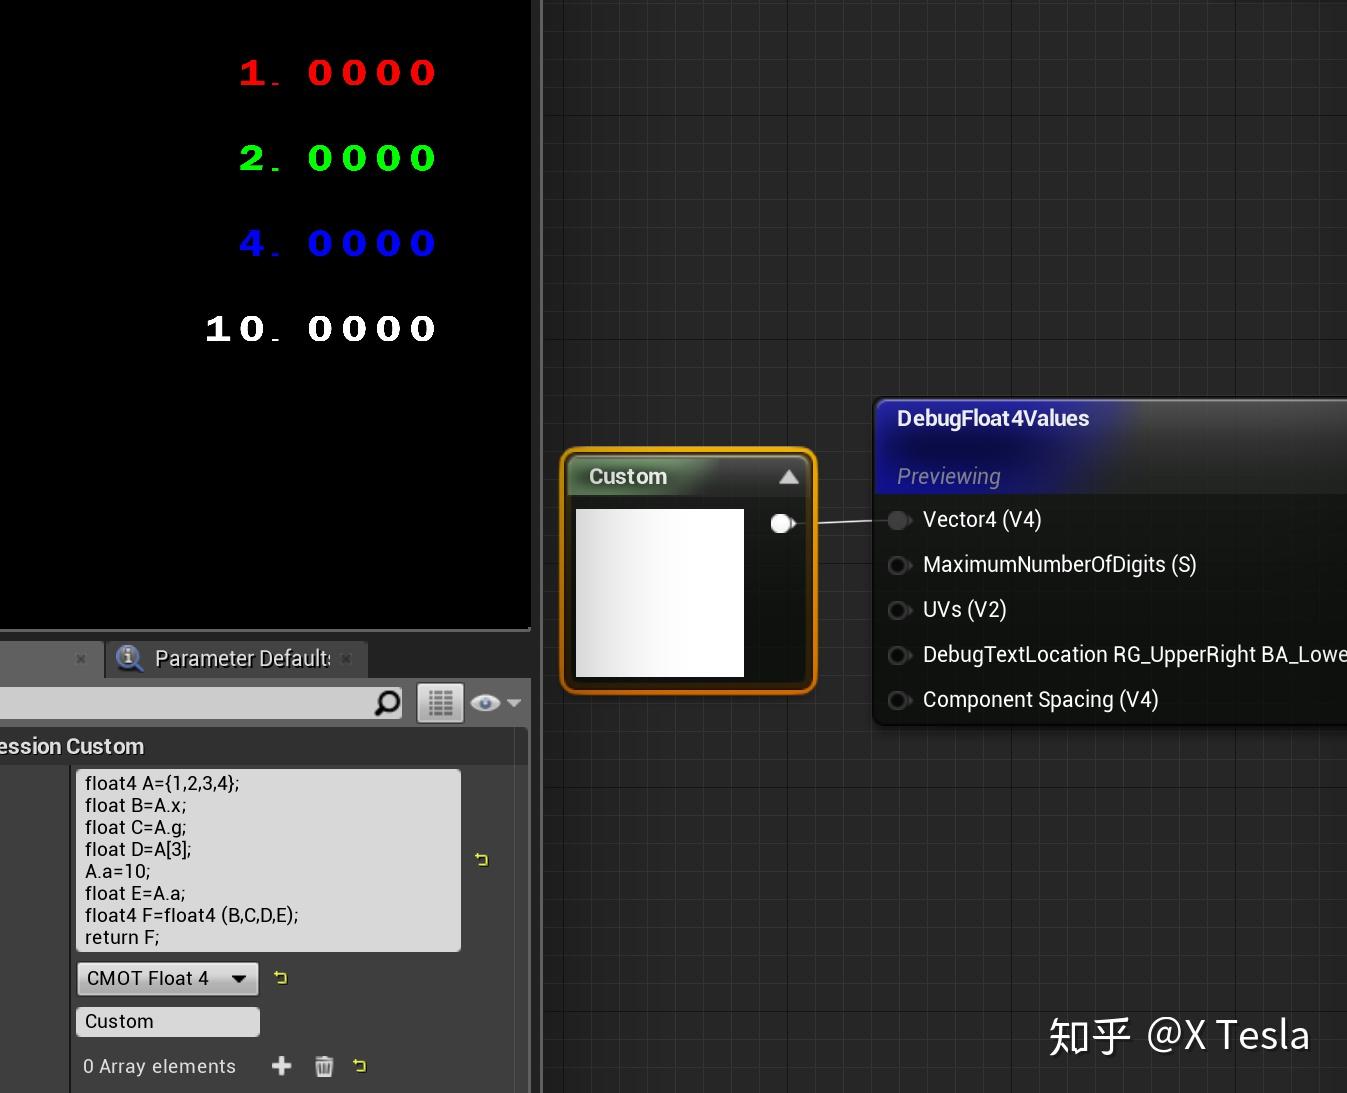Viewport: 1347px width, 1093px height.
Task: Click the info icon on the Parameter Defaults tab
Action: (x=128, y=658)
